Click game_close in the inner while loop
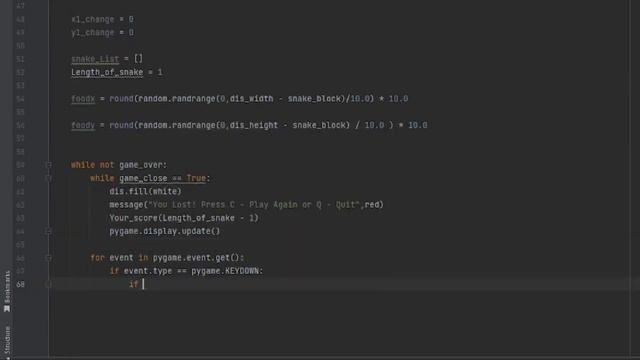Viewport: 640px width, 360px height. click(x=143, y=178)
